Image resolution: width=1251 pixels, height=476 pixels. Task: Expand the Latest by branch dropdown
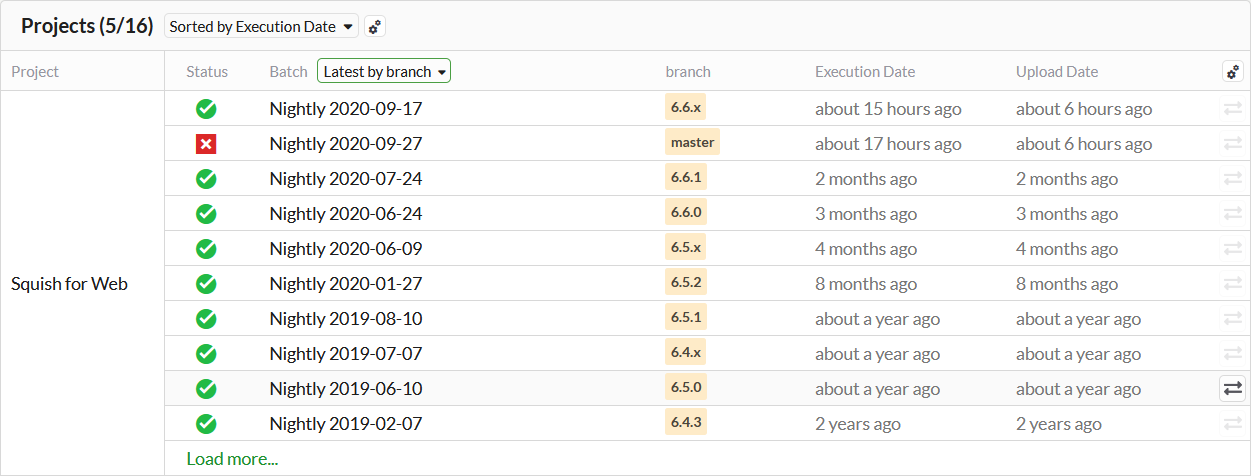tap(384, 72)
